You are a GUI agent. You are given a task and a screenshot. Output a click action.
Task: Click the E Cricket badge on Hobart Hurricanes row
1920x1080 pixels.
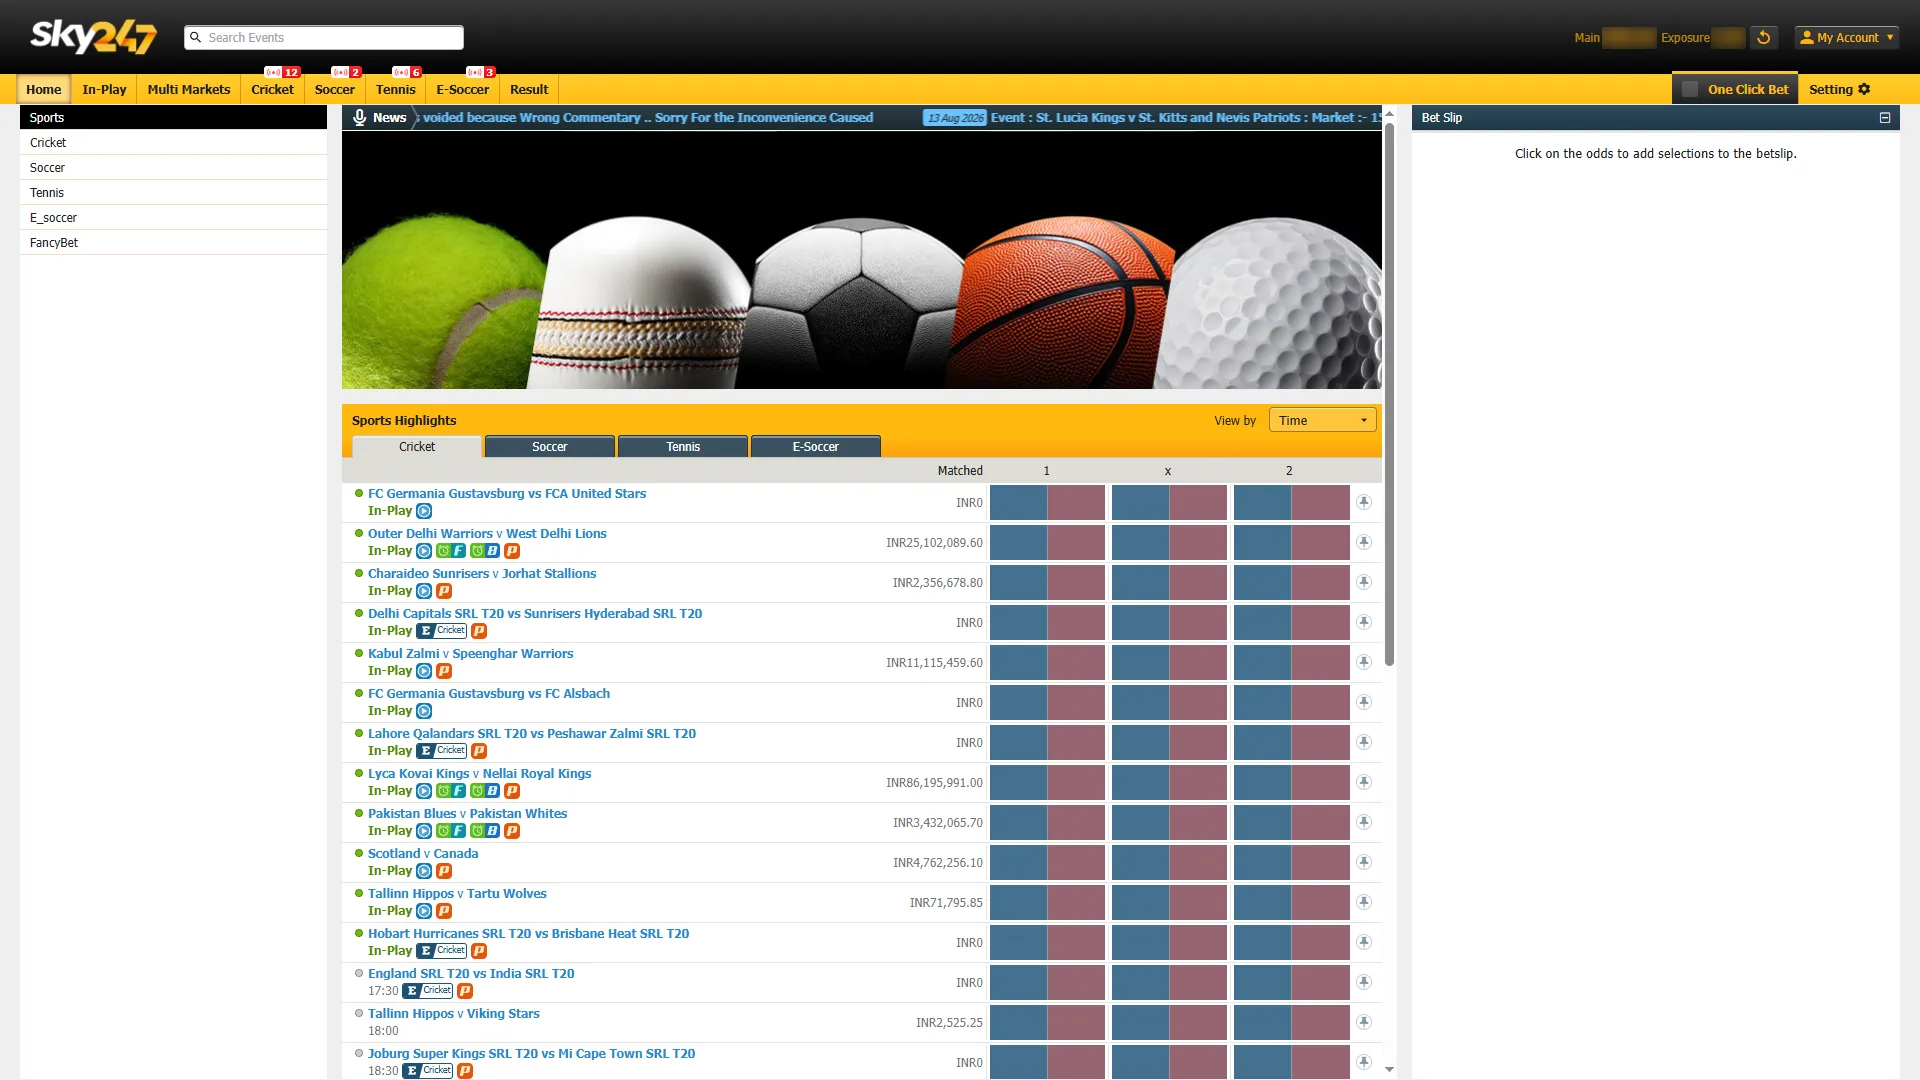(441, 951)
